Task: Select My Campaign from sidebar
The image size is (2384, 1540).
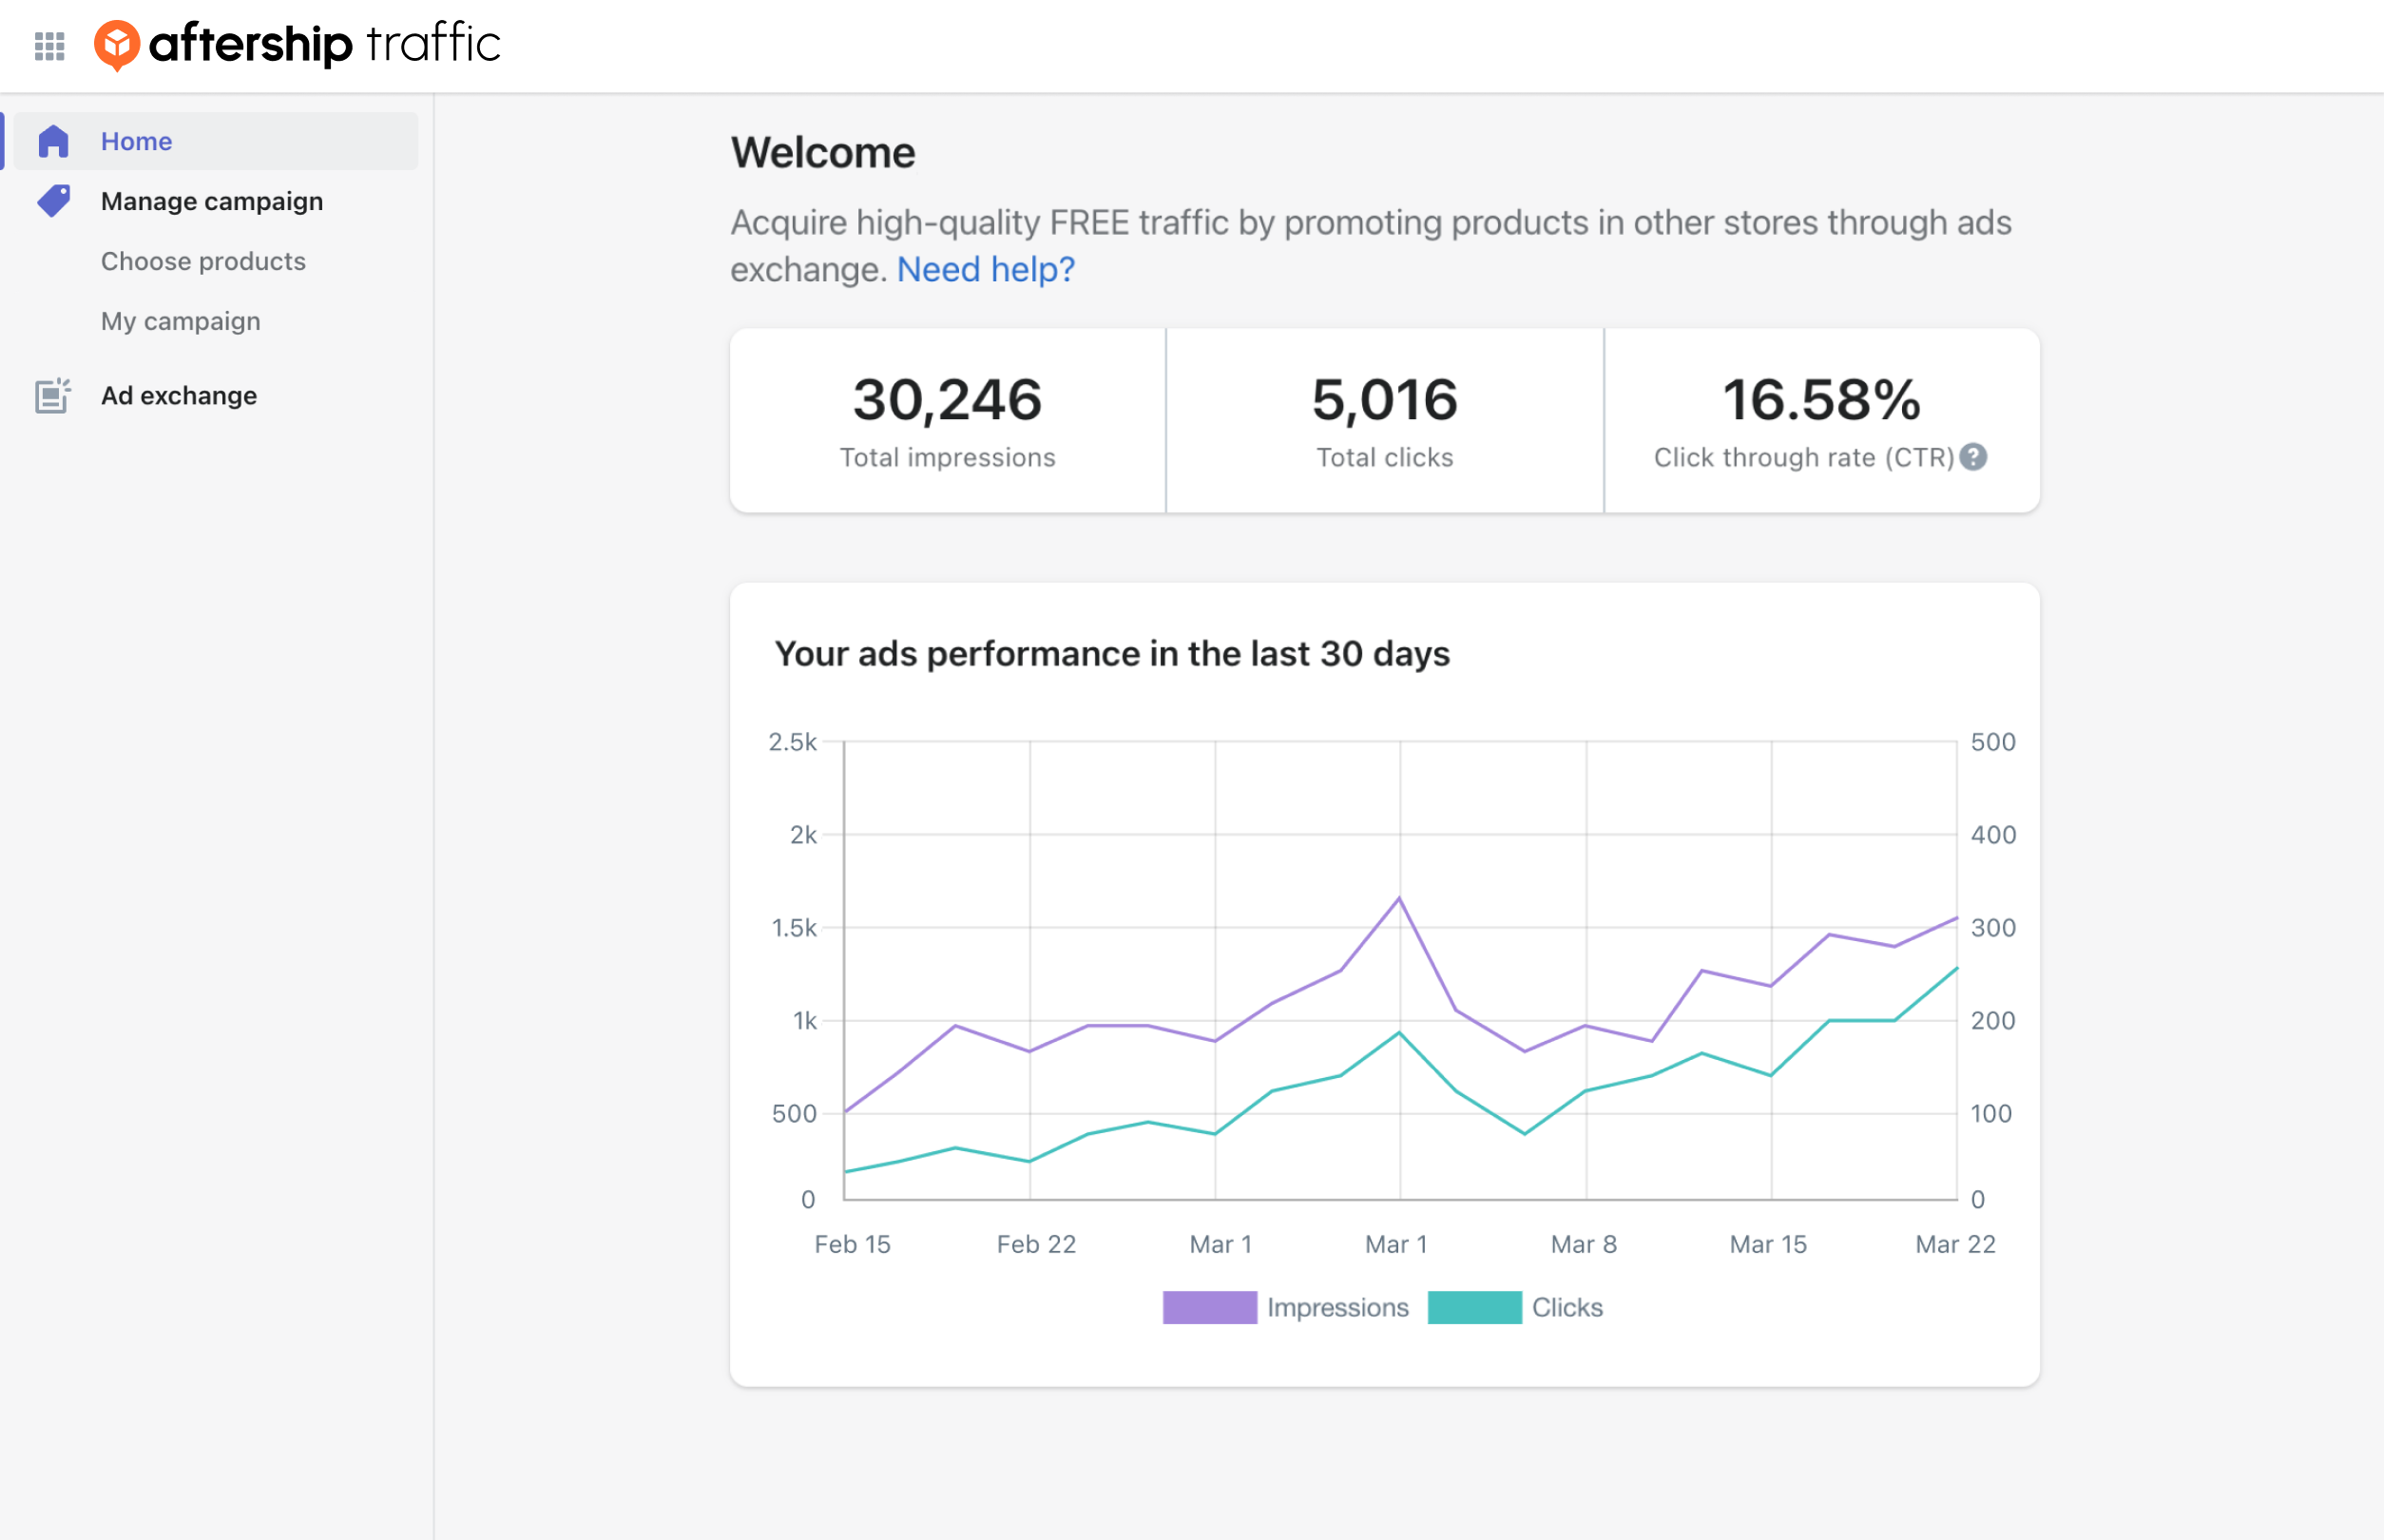Action: click(181, 319)
